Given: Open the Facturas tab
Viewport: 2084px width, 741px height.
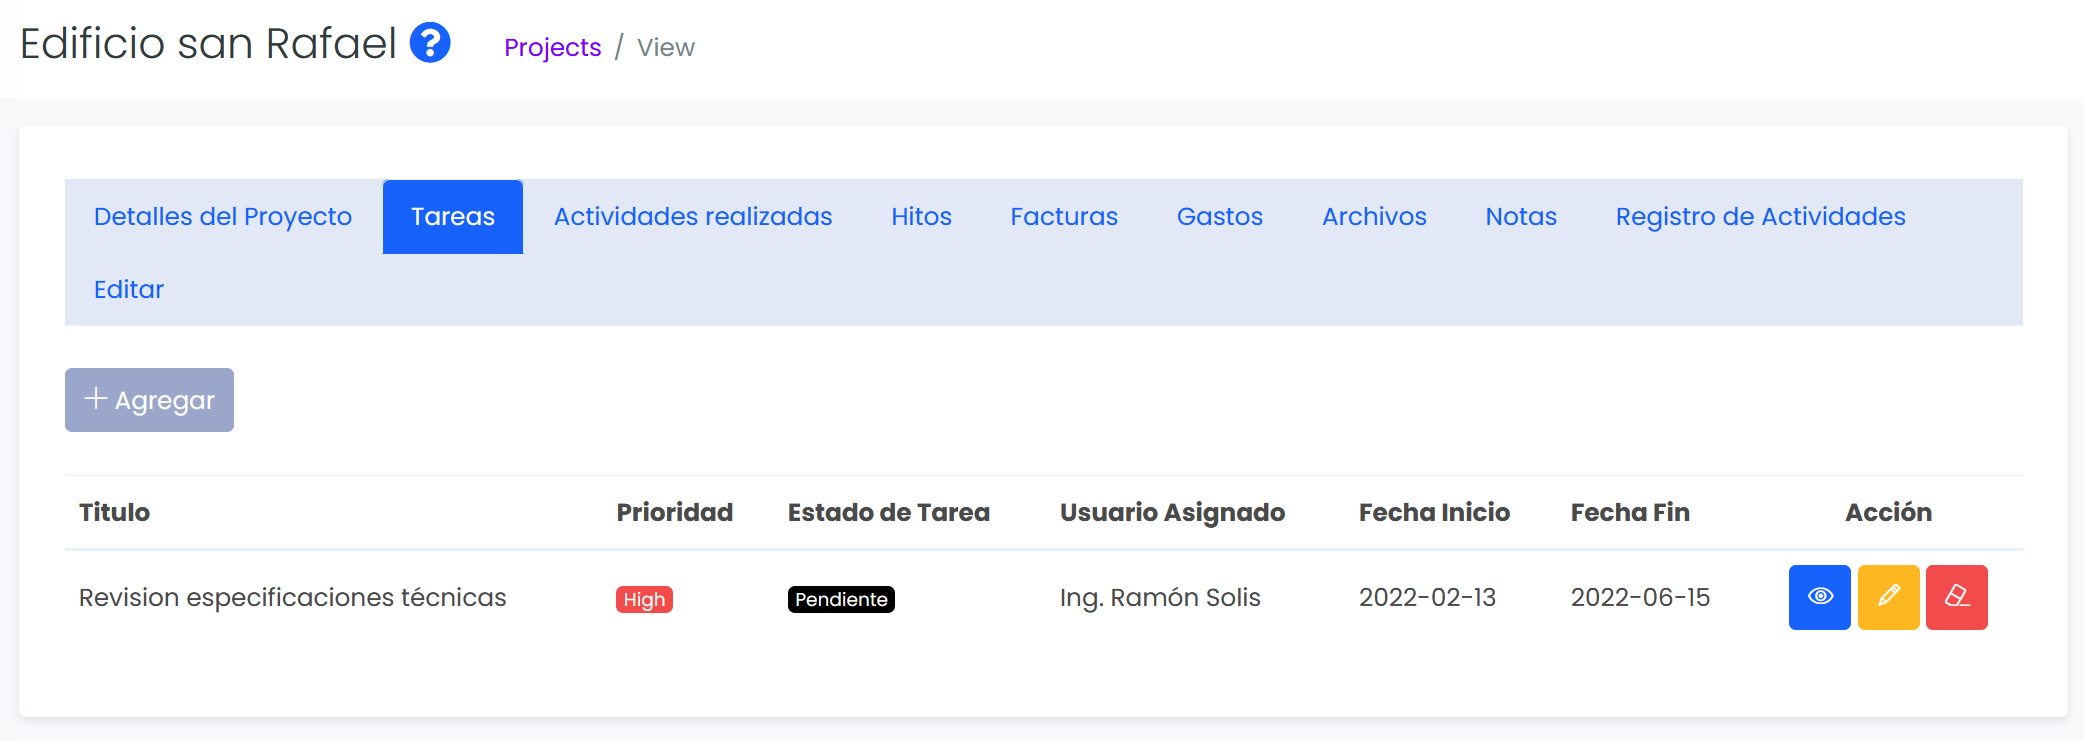Looking at the screenshot, I should (1064, 217).
